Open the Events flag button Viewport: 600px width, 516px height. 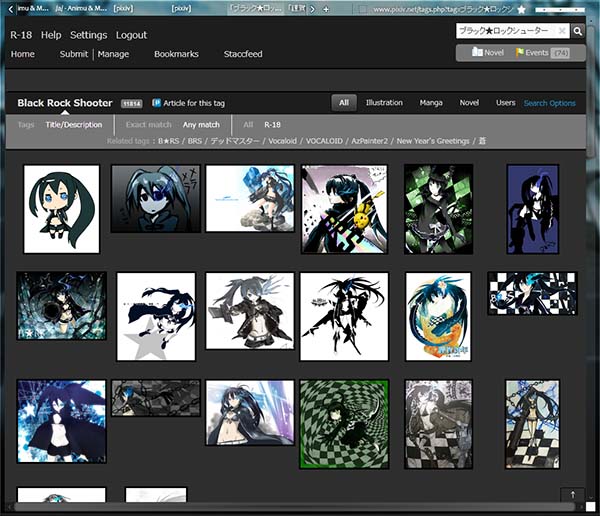pyautogui.click(x=542, y=52)
